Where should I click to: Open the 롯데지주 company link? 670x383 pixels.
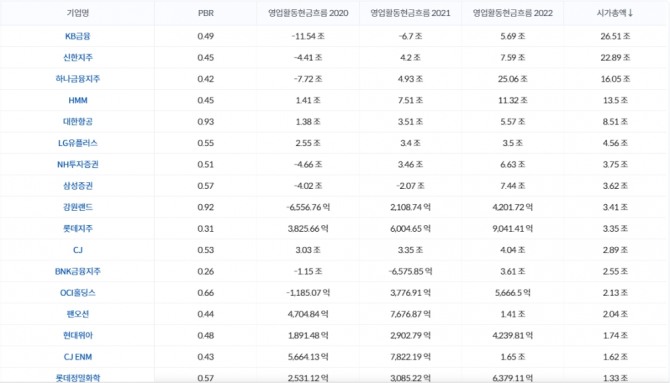point(78,228)
